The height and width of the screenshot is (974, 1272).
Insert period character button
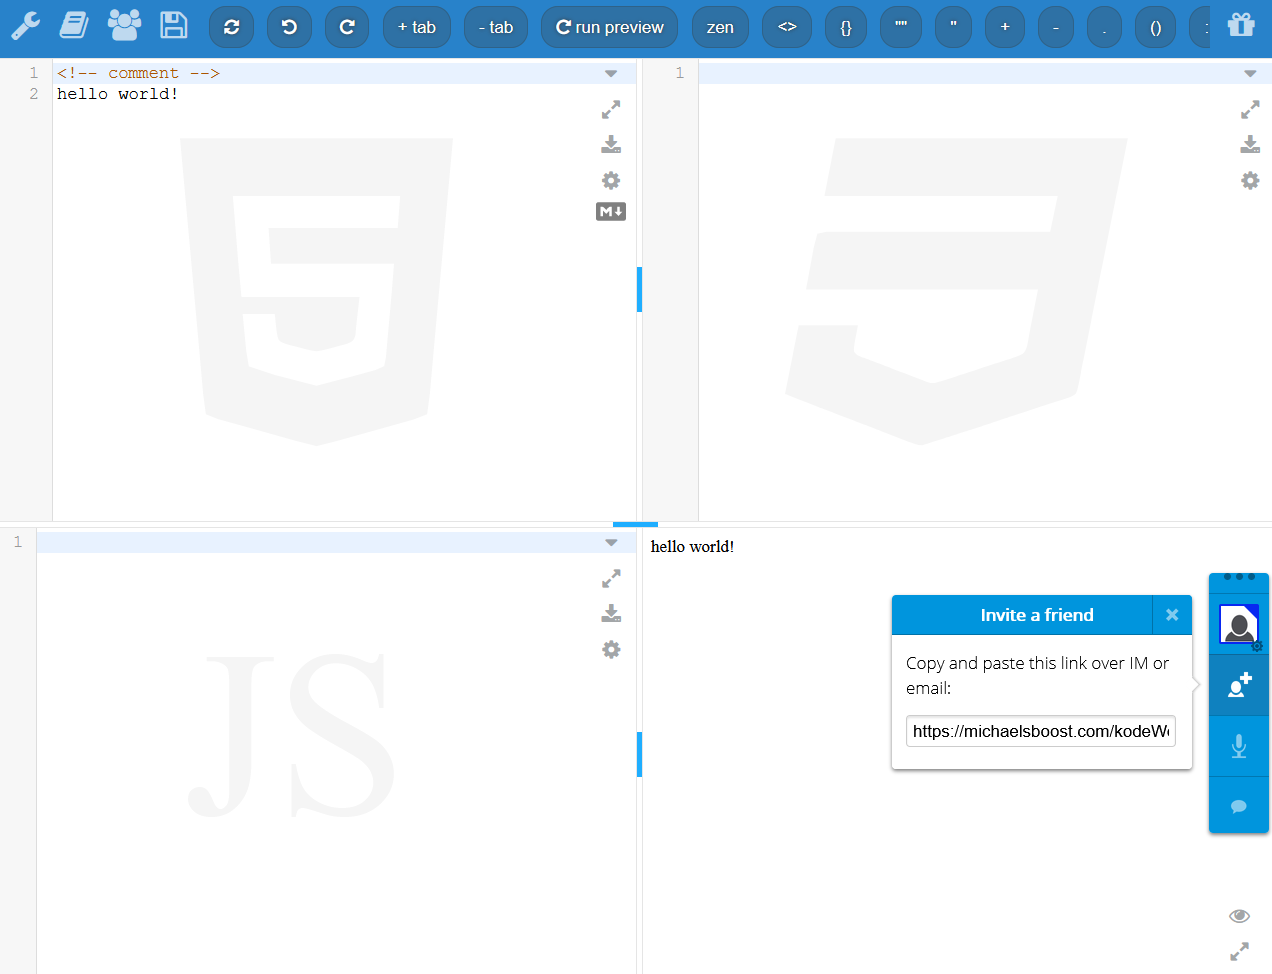[1105, 27]
